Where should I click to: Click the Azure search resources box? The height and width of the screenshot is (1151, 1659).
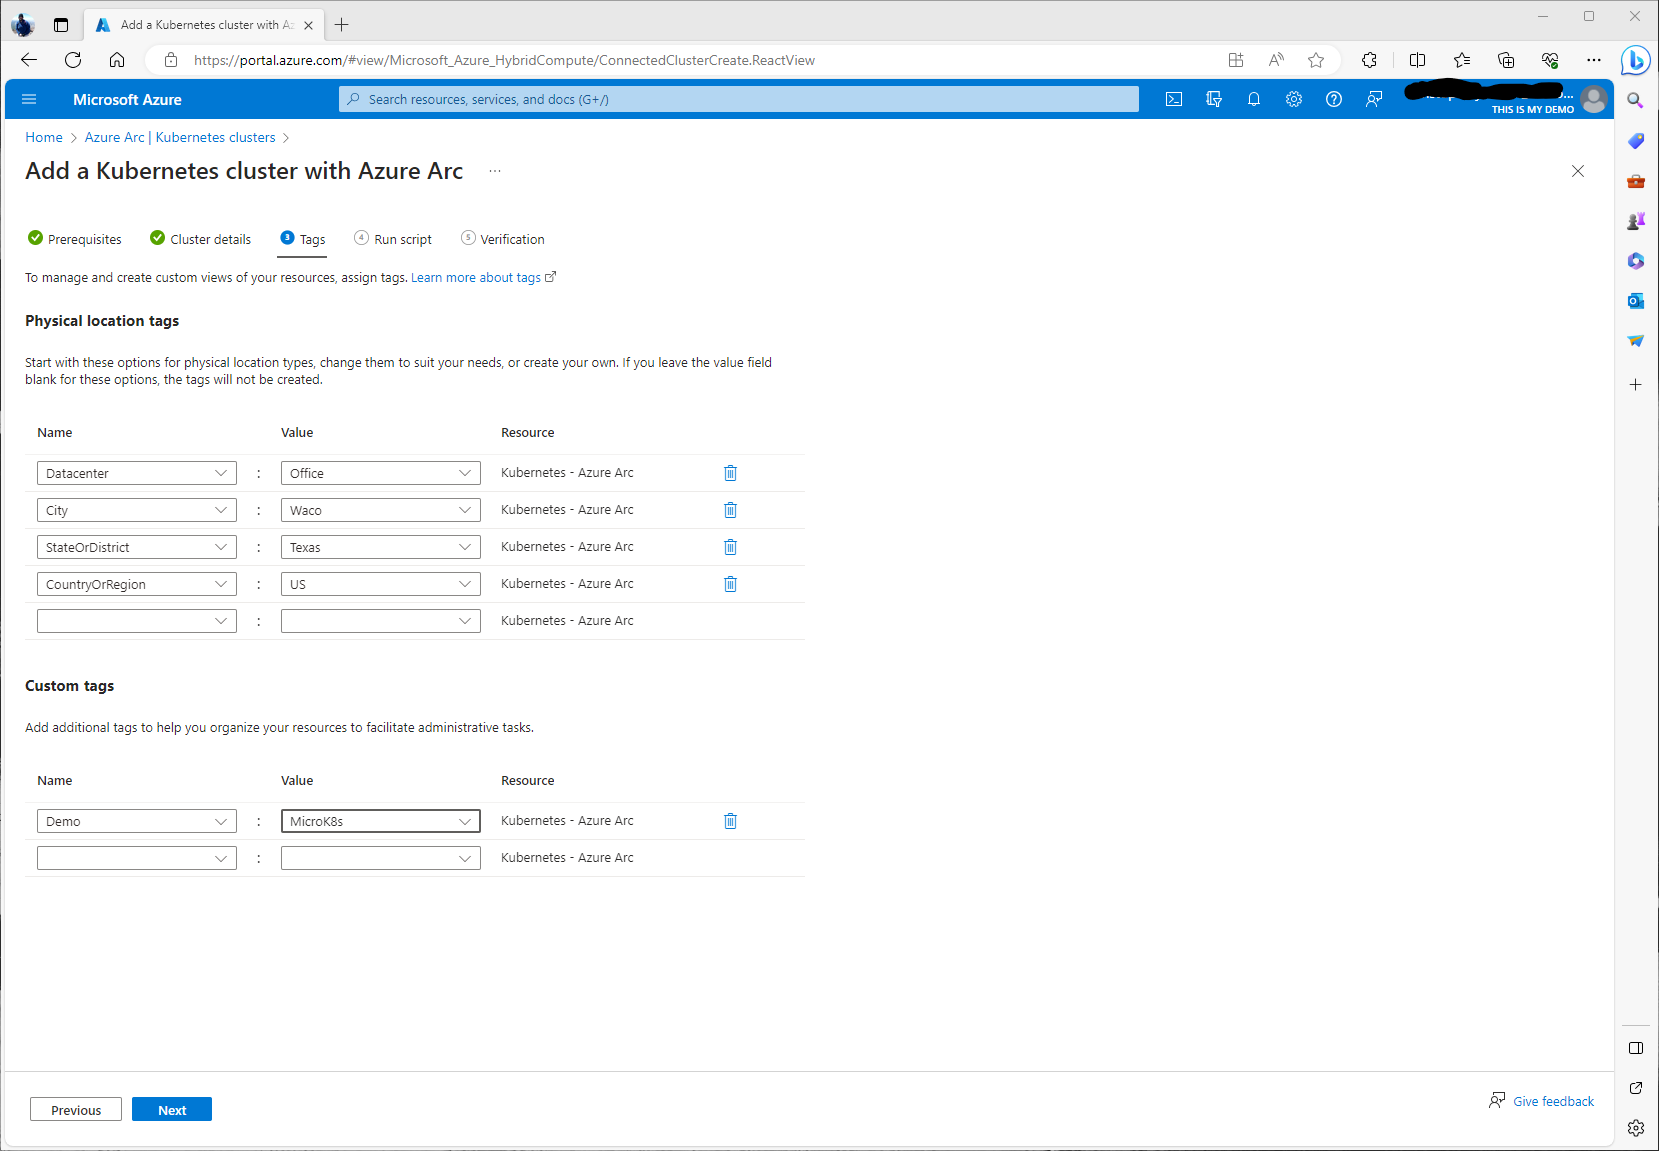[x=738, y=99]
